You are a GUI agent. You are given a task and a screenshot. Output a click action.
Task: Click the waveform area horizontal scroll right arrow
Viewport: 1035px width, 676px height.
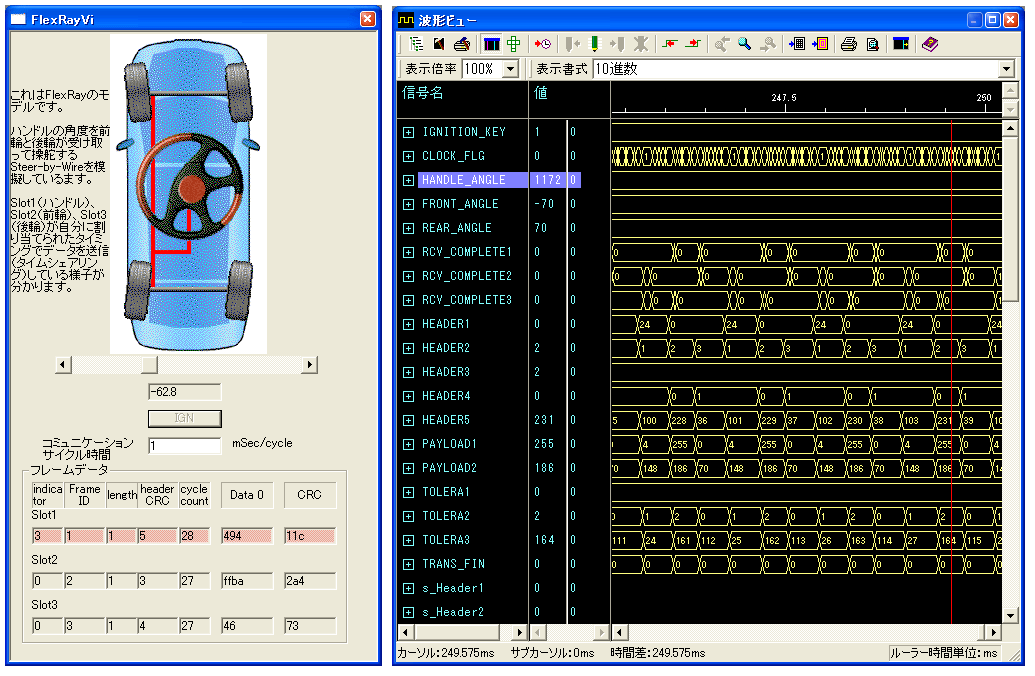994,632
